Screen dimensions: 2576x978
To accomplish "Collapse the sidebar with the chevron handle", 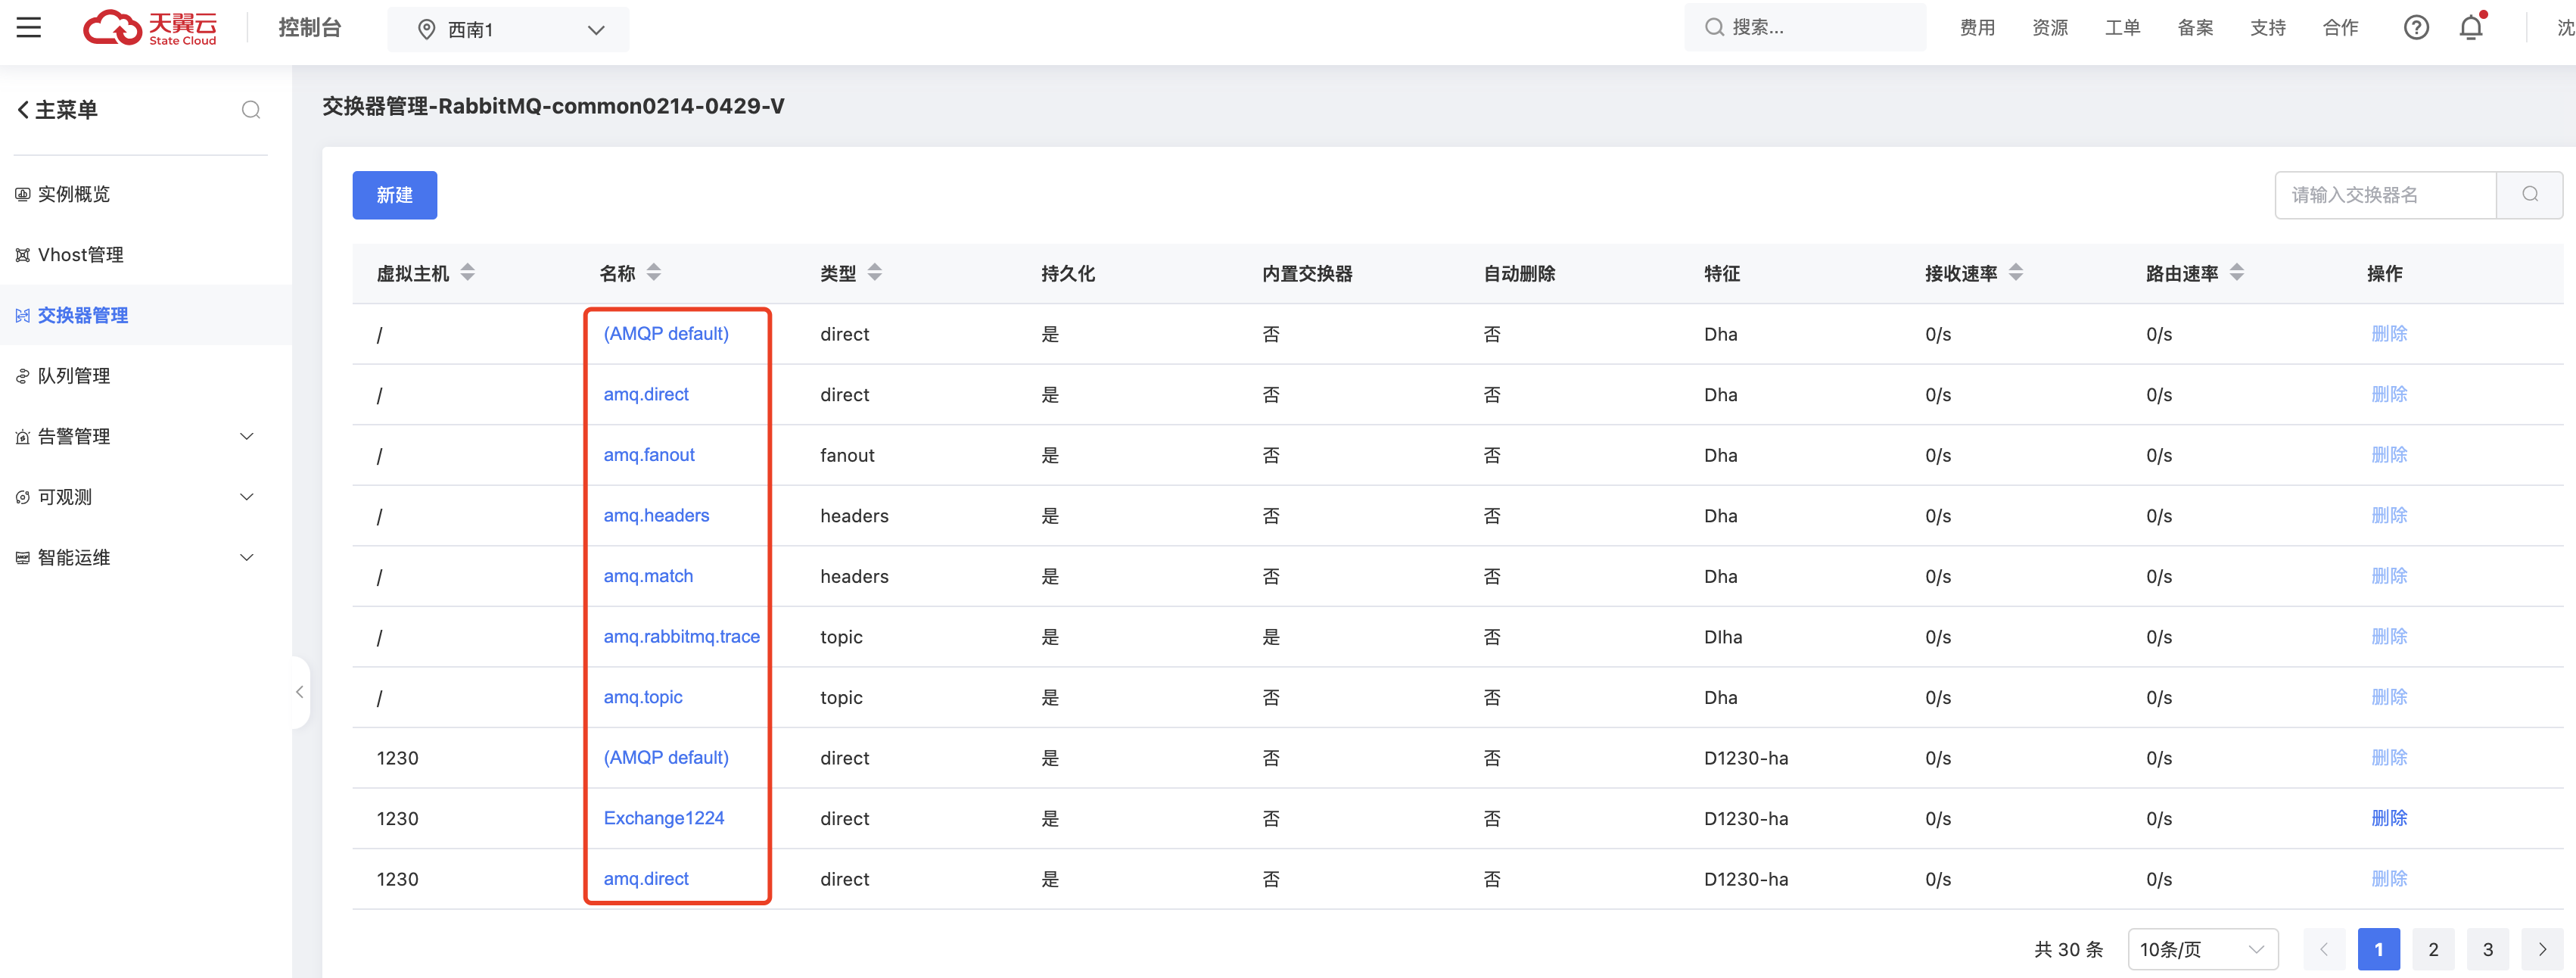I will coord(299,691).
